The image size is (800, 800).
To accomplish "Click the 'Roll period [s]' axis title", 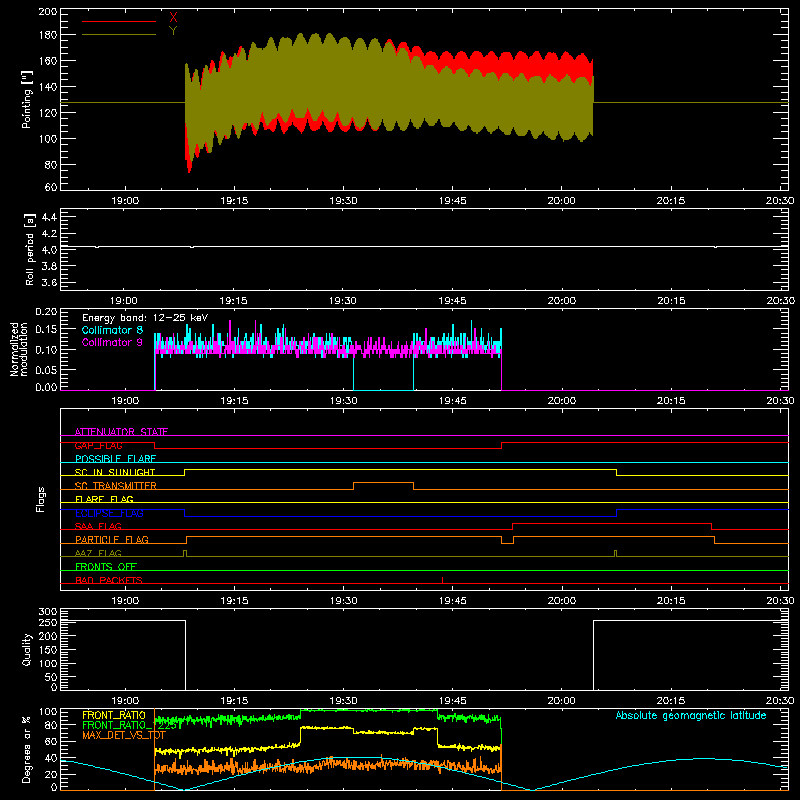I will click(x=30, y=249).
